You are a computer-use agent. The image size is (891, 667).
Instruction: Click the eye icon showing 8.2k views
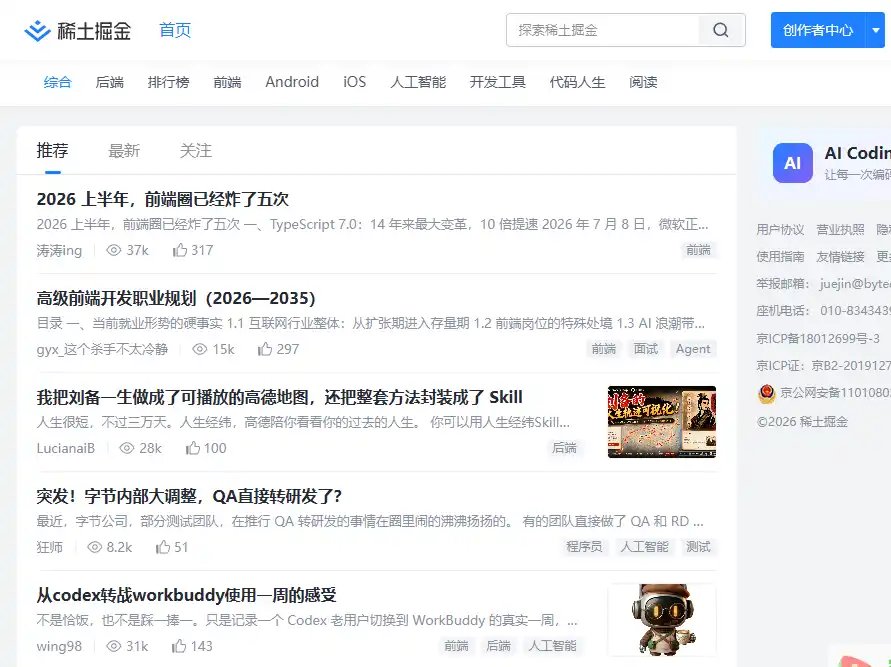click(94, 547)
